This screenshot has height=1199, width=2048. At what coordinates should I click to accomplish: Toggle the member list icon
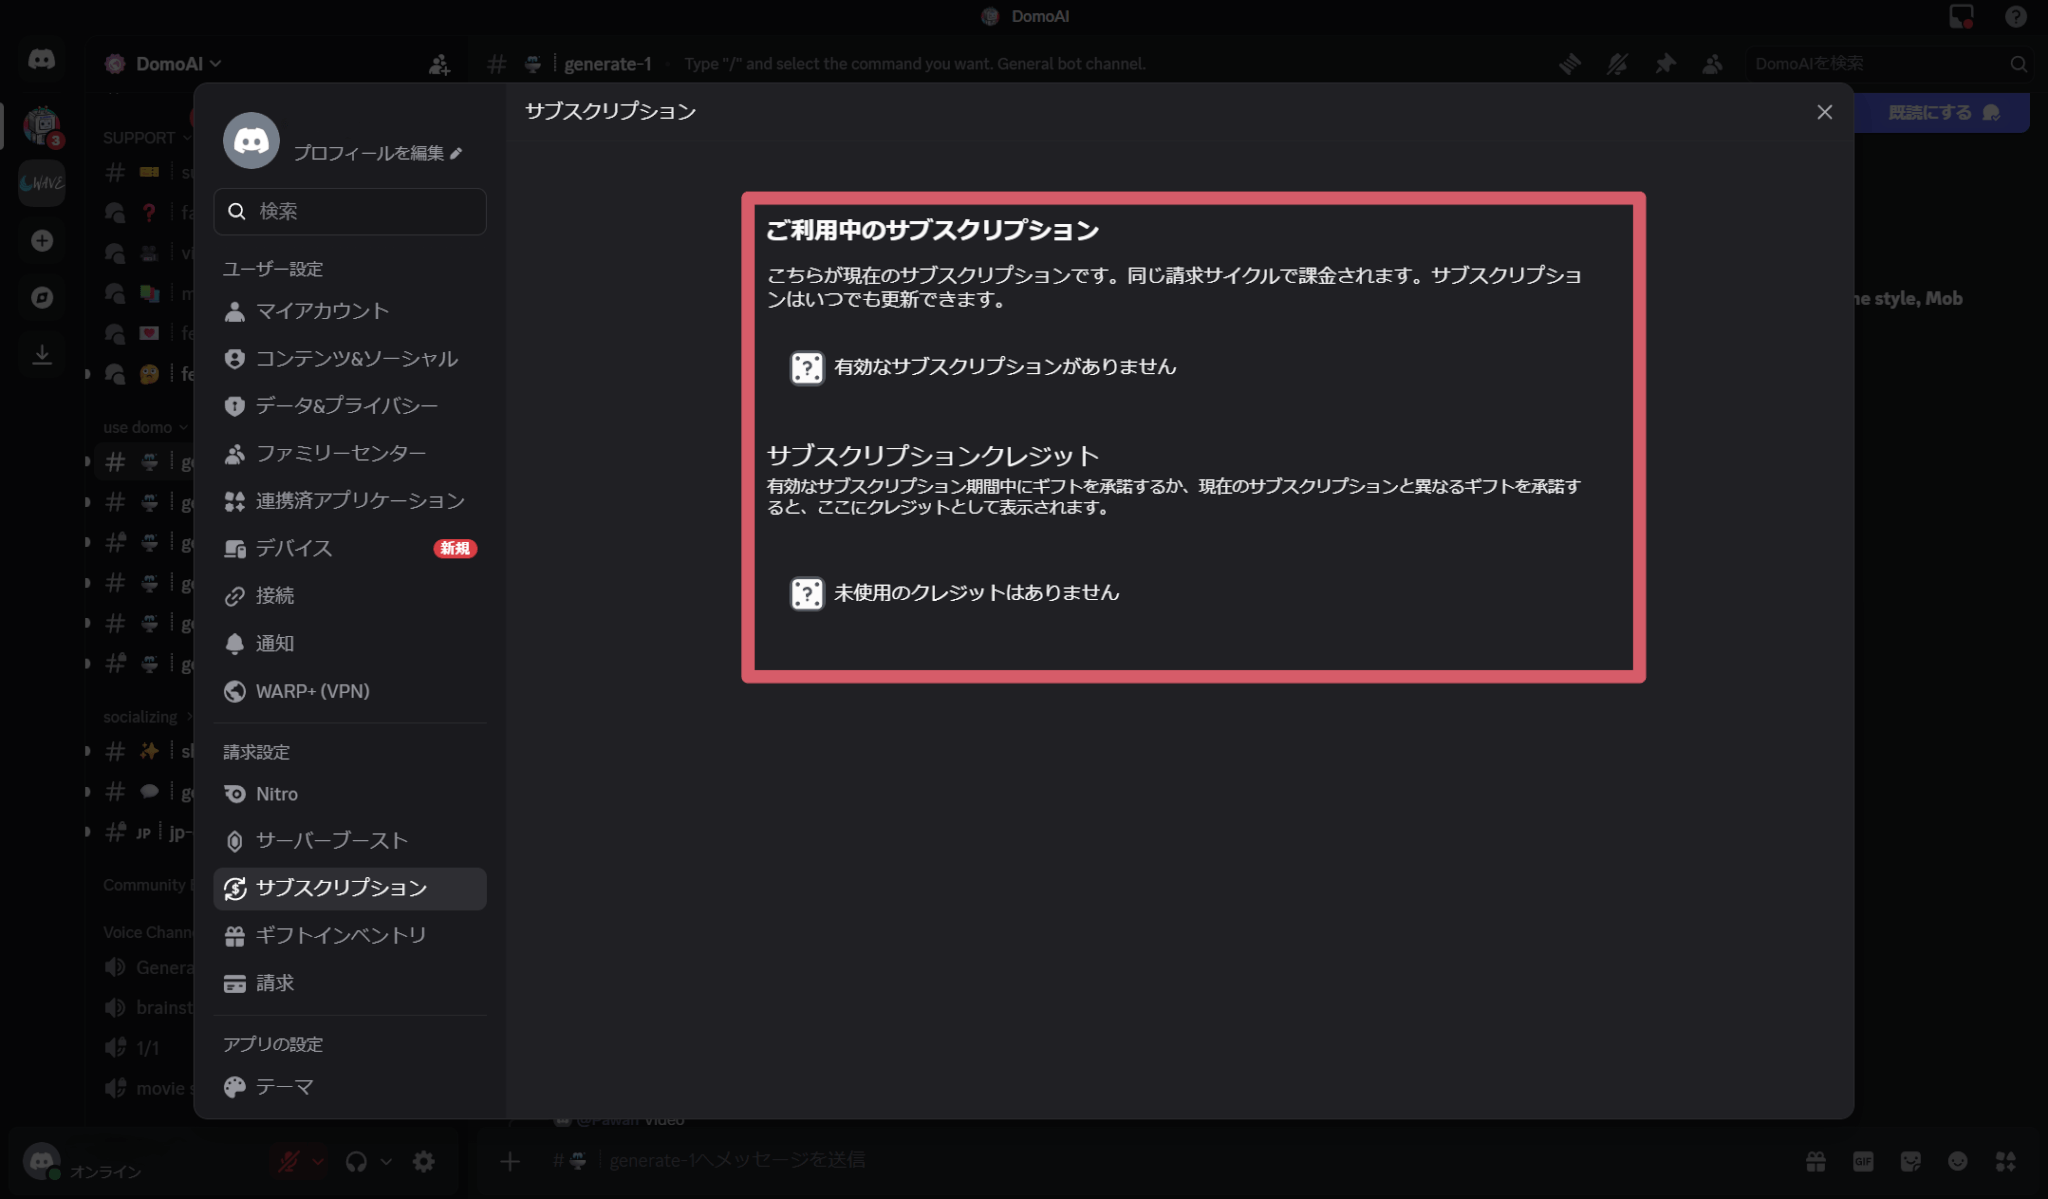[1712, 64]
